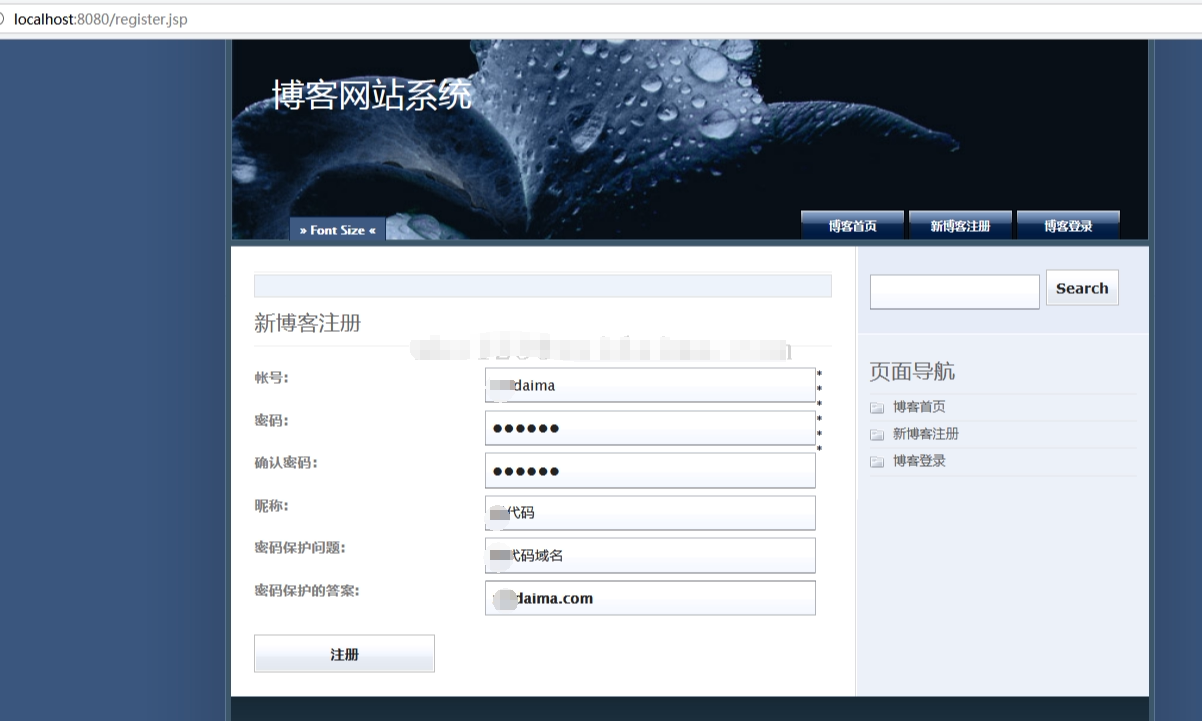Click the 确认密码: label
The width and height of the screenshot is (1202, 721).
(286, 463)
